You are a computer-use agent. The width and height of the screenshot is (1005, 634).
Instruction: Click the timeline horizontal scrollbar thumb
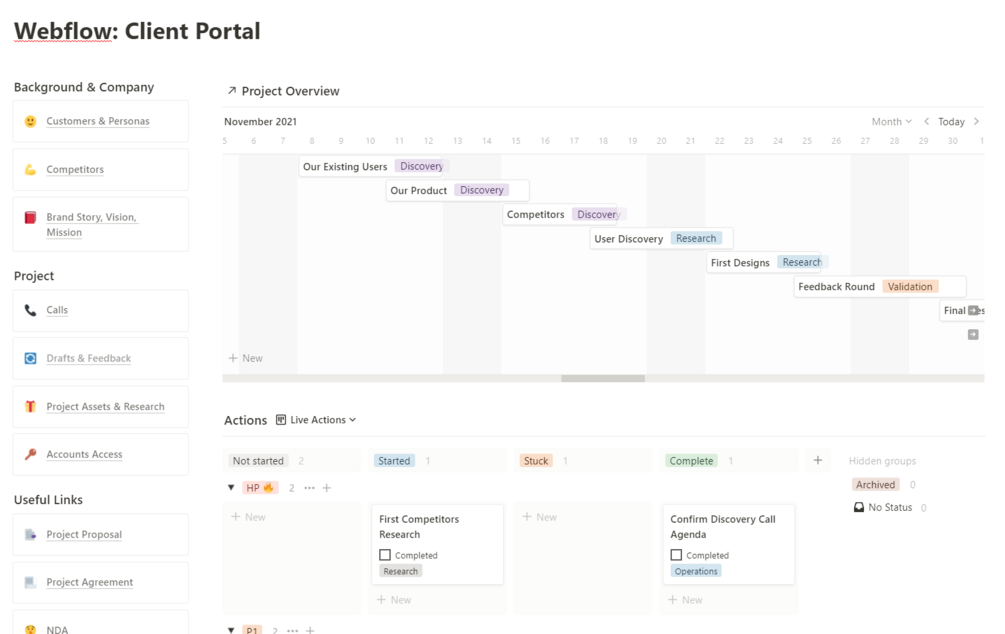click(x=603, y=378)
